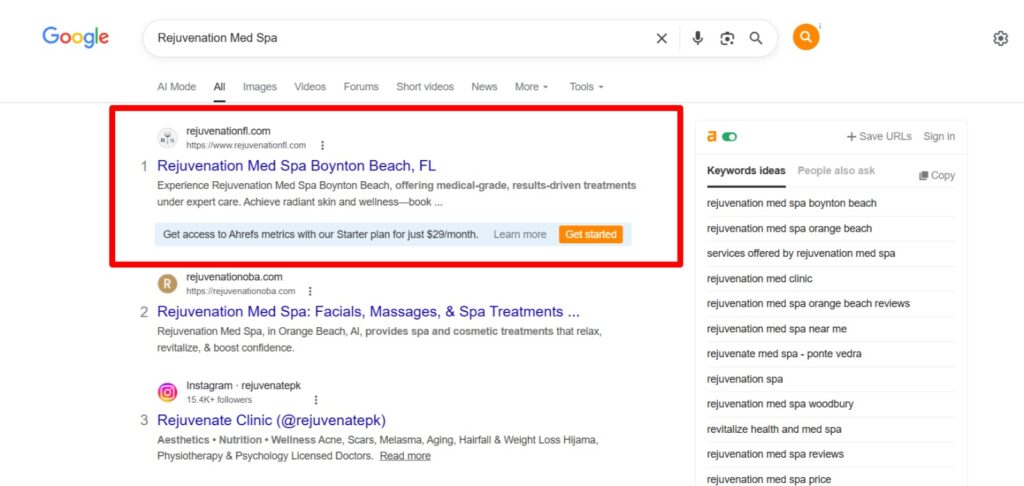Click the orange Get started button
Viewport: 1024px width, 486px height.
(590, 234)
